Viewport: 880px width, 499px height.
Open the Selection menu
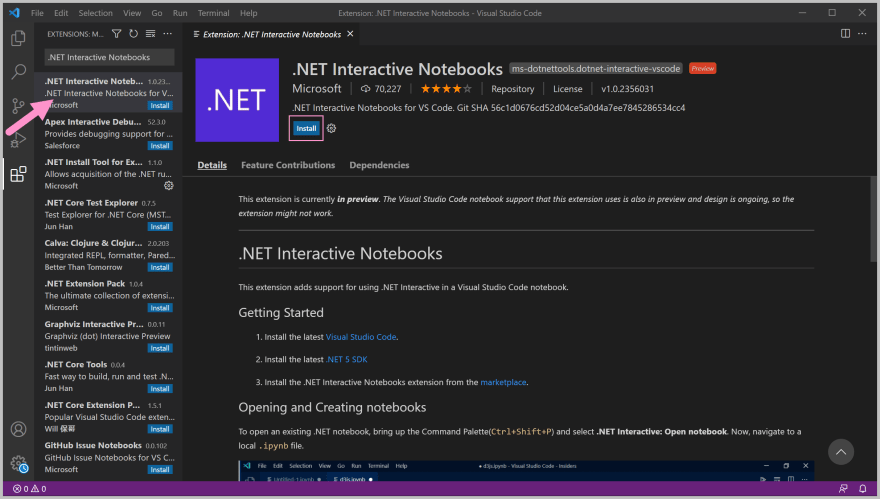[x=95, y=13]
